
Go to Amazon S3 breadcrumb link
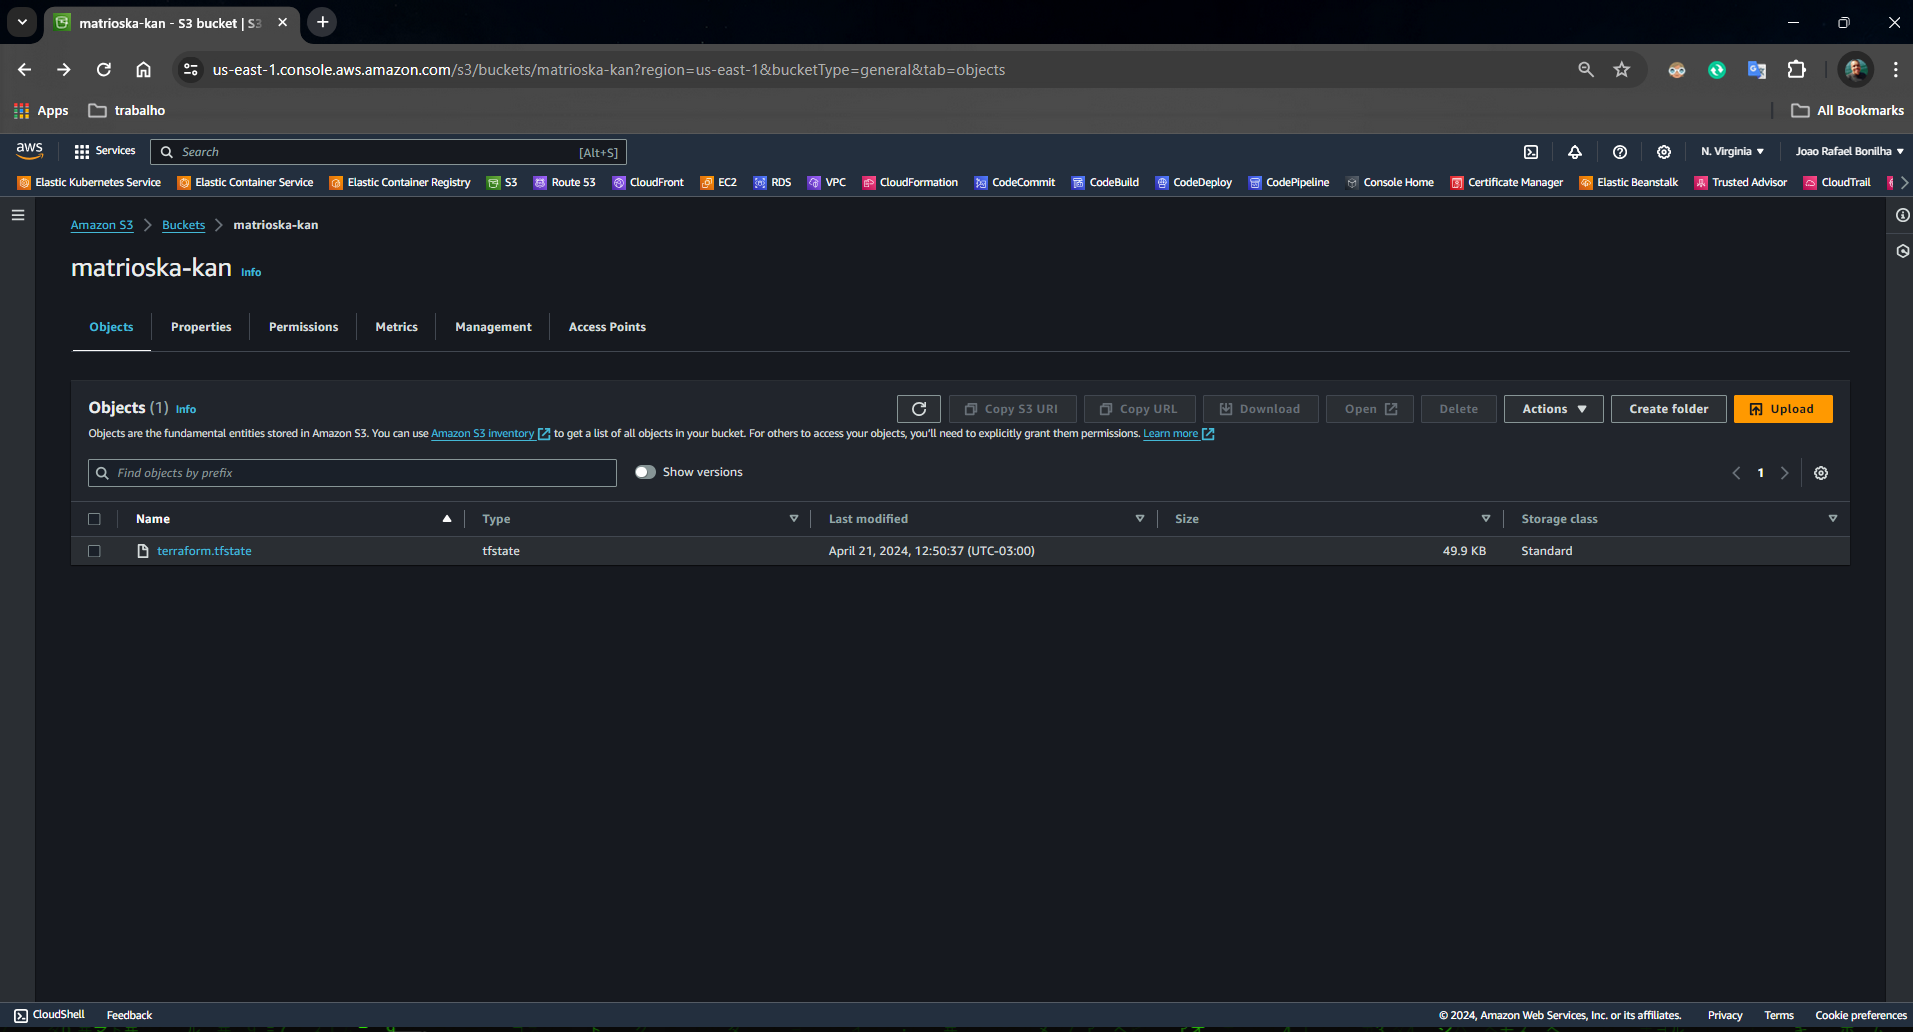[x=102, y=225]
